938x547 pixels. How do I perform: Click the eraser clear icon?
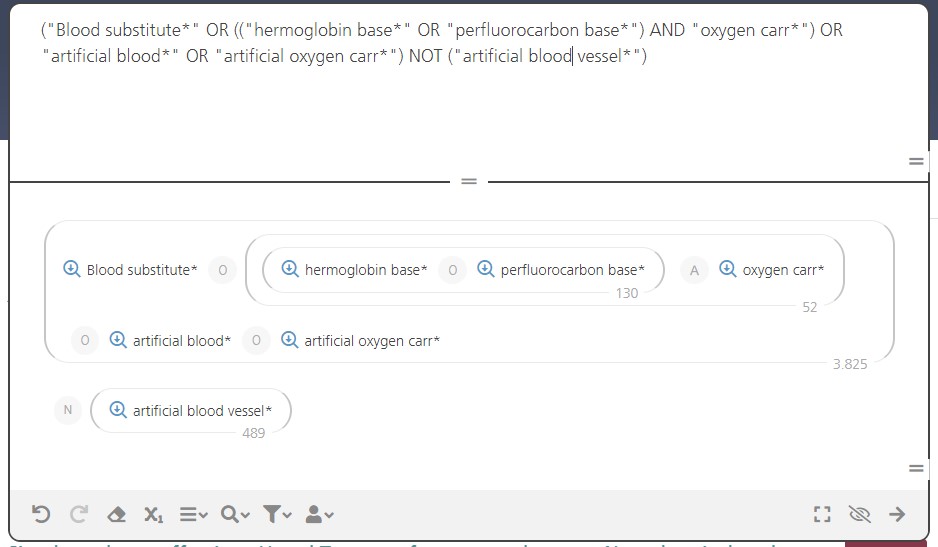117,514
